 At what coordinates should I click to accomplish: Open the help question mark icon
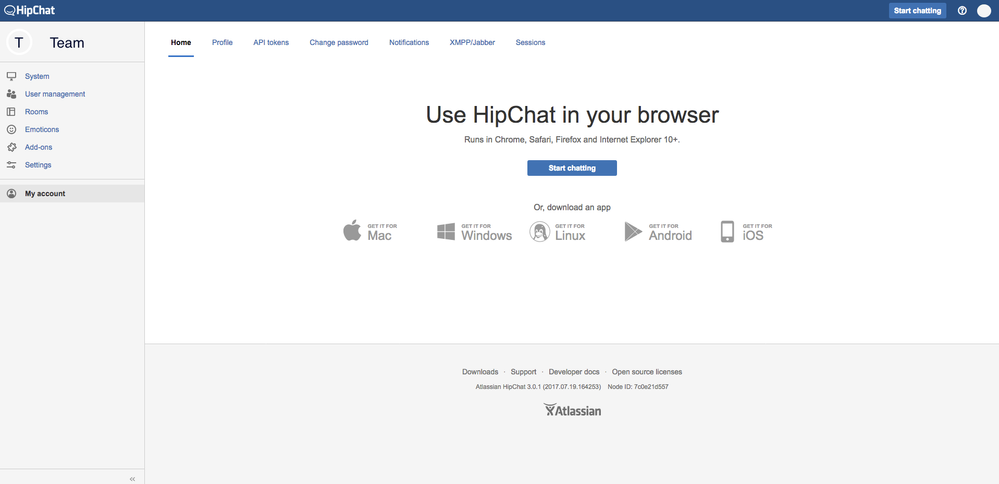pyautogui.click(x=962, y=10)
